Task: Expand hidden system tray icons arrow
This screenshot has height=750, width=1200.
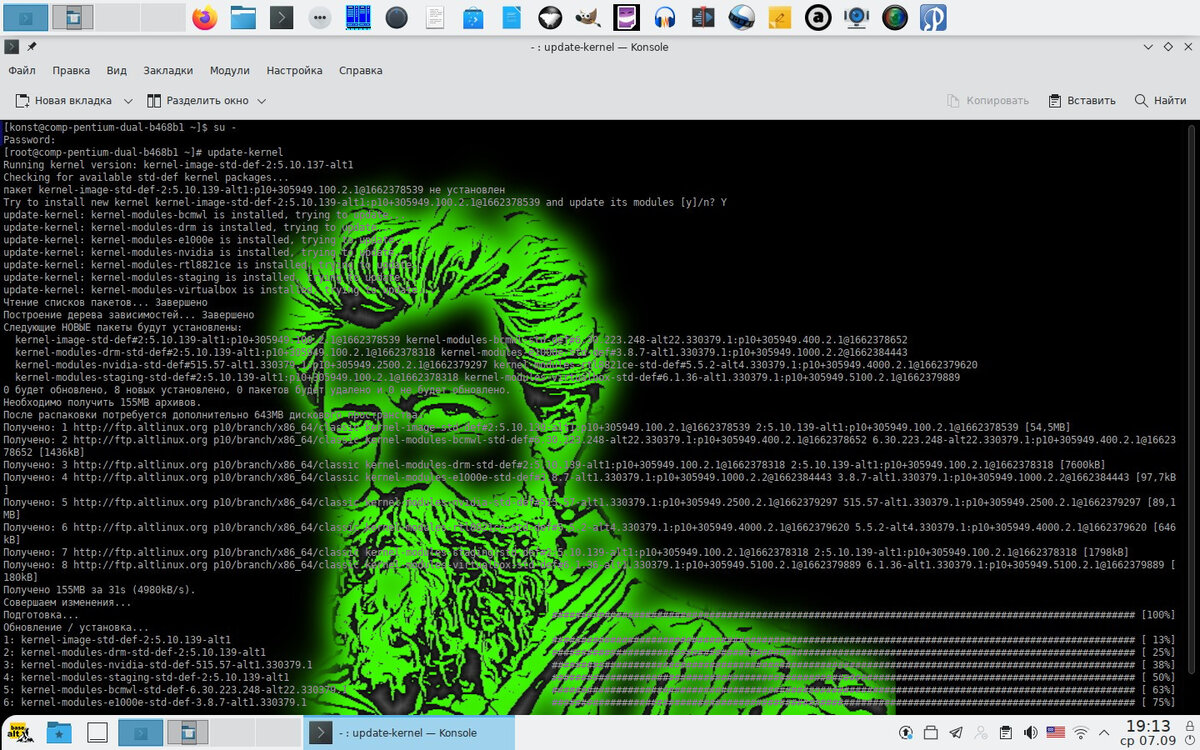Action: pos(1106,733)
